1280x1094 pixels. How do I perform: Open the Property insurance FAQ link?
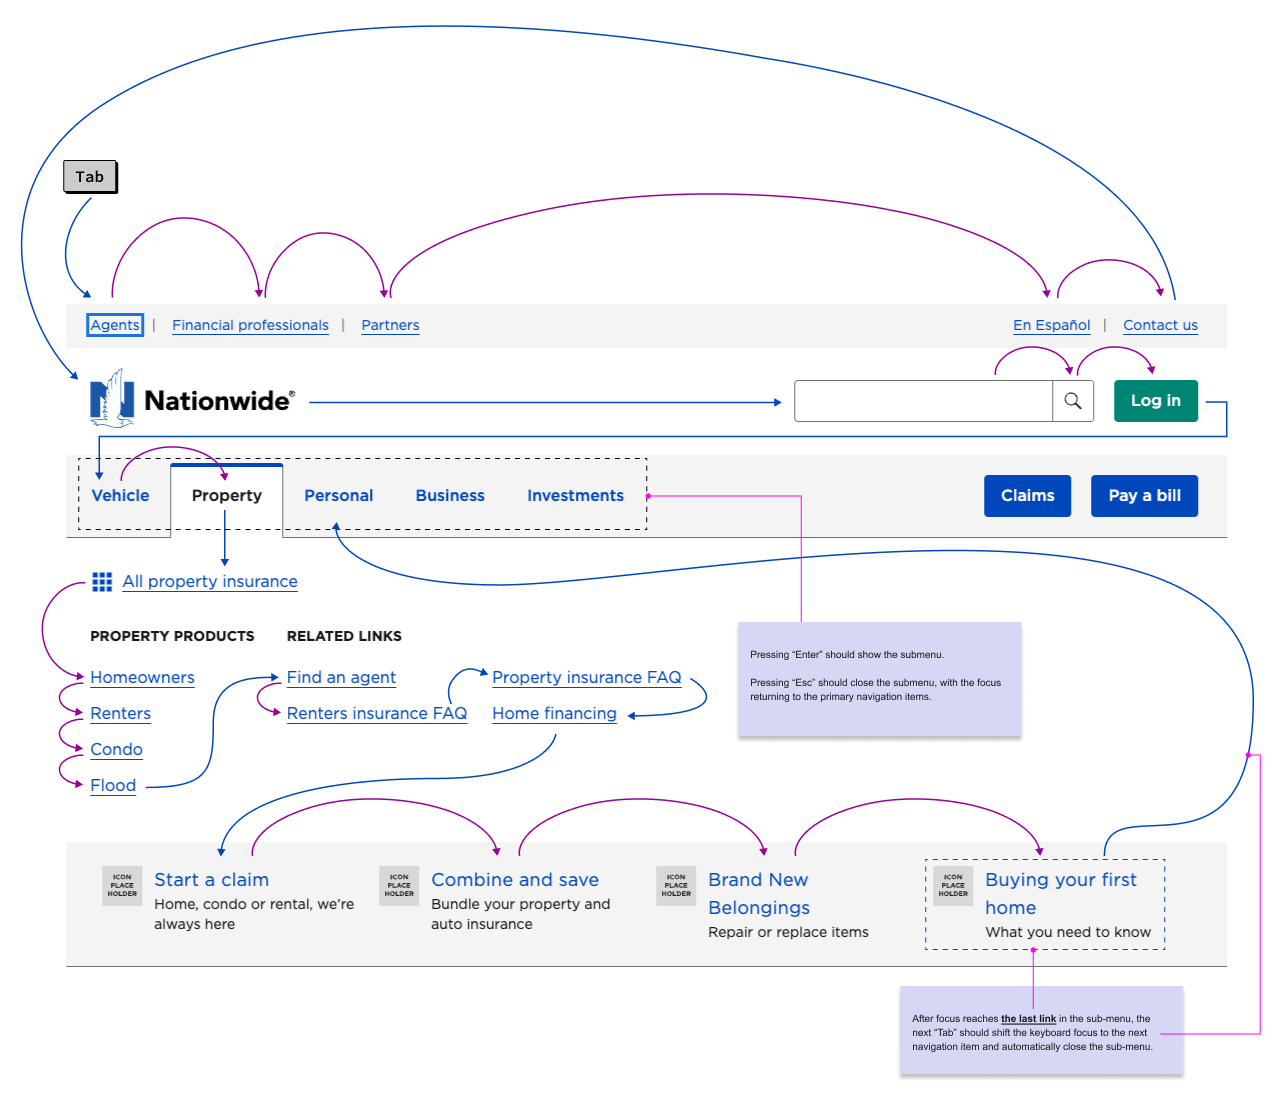pyautogui.click(x=587, y=678)
